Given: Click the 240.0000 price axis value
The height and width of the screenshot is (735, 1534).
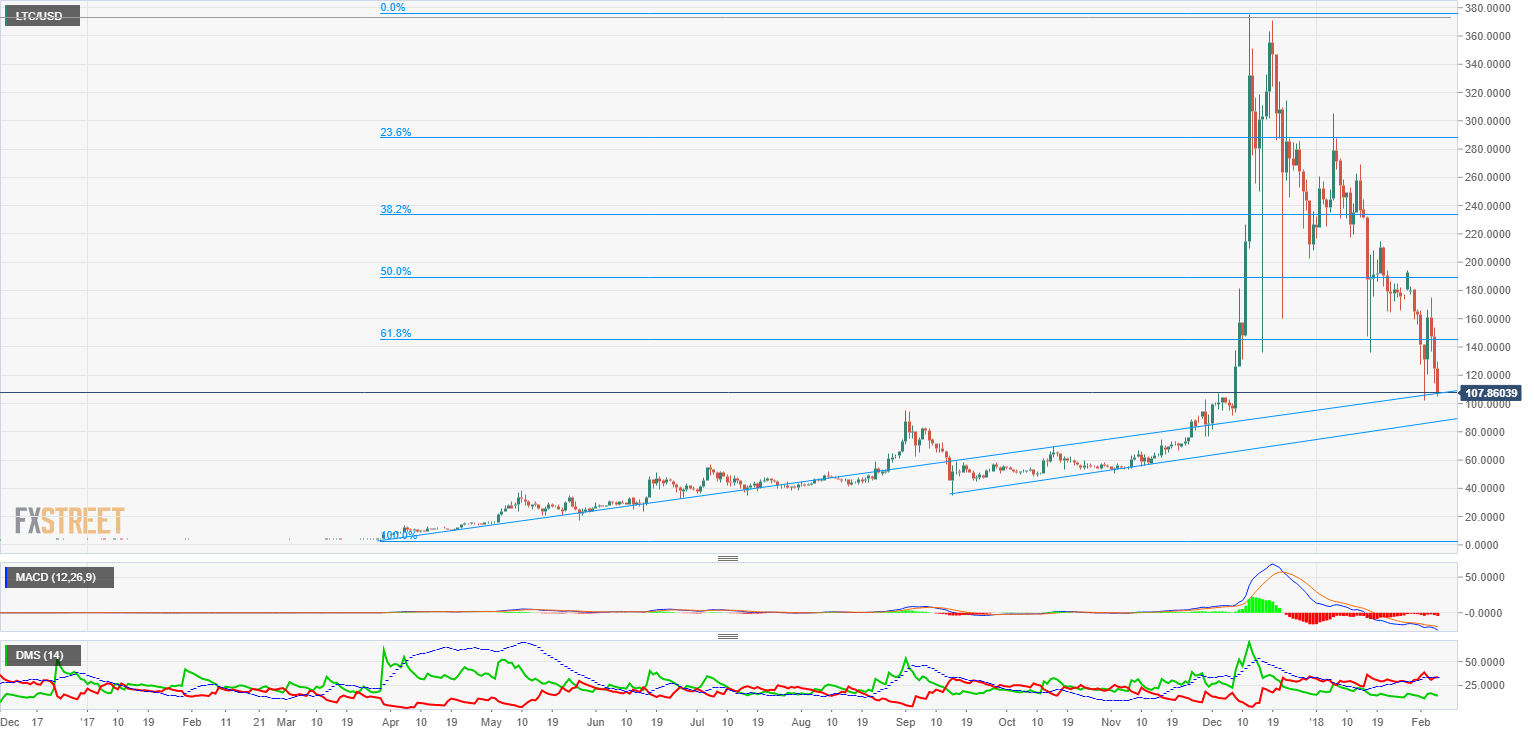Looking at the screenshot, I should (x=1488, y=206).
